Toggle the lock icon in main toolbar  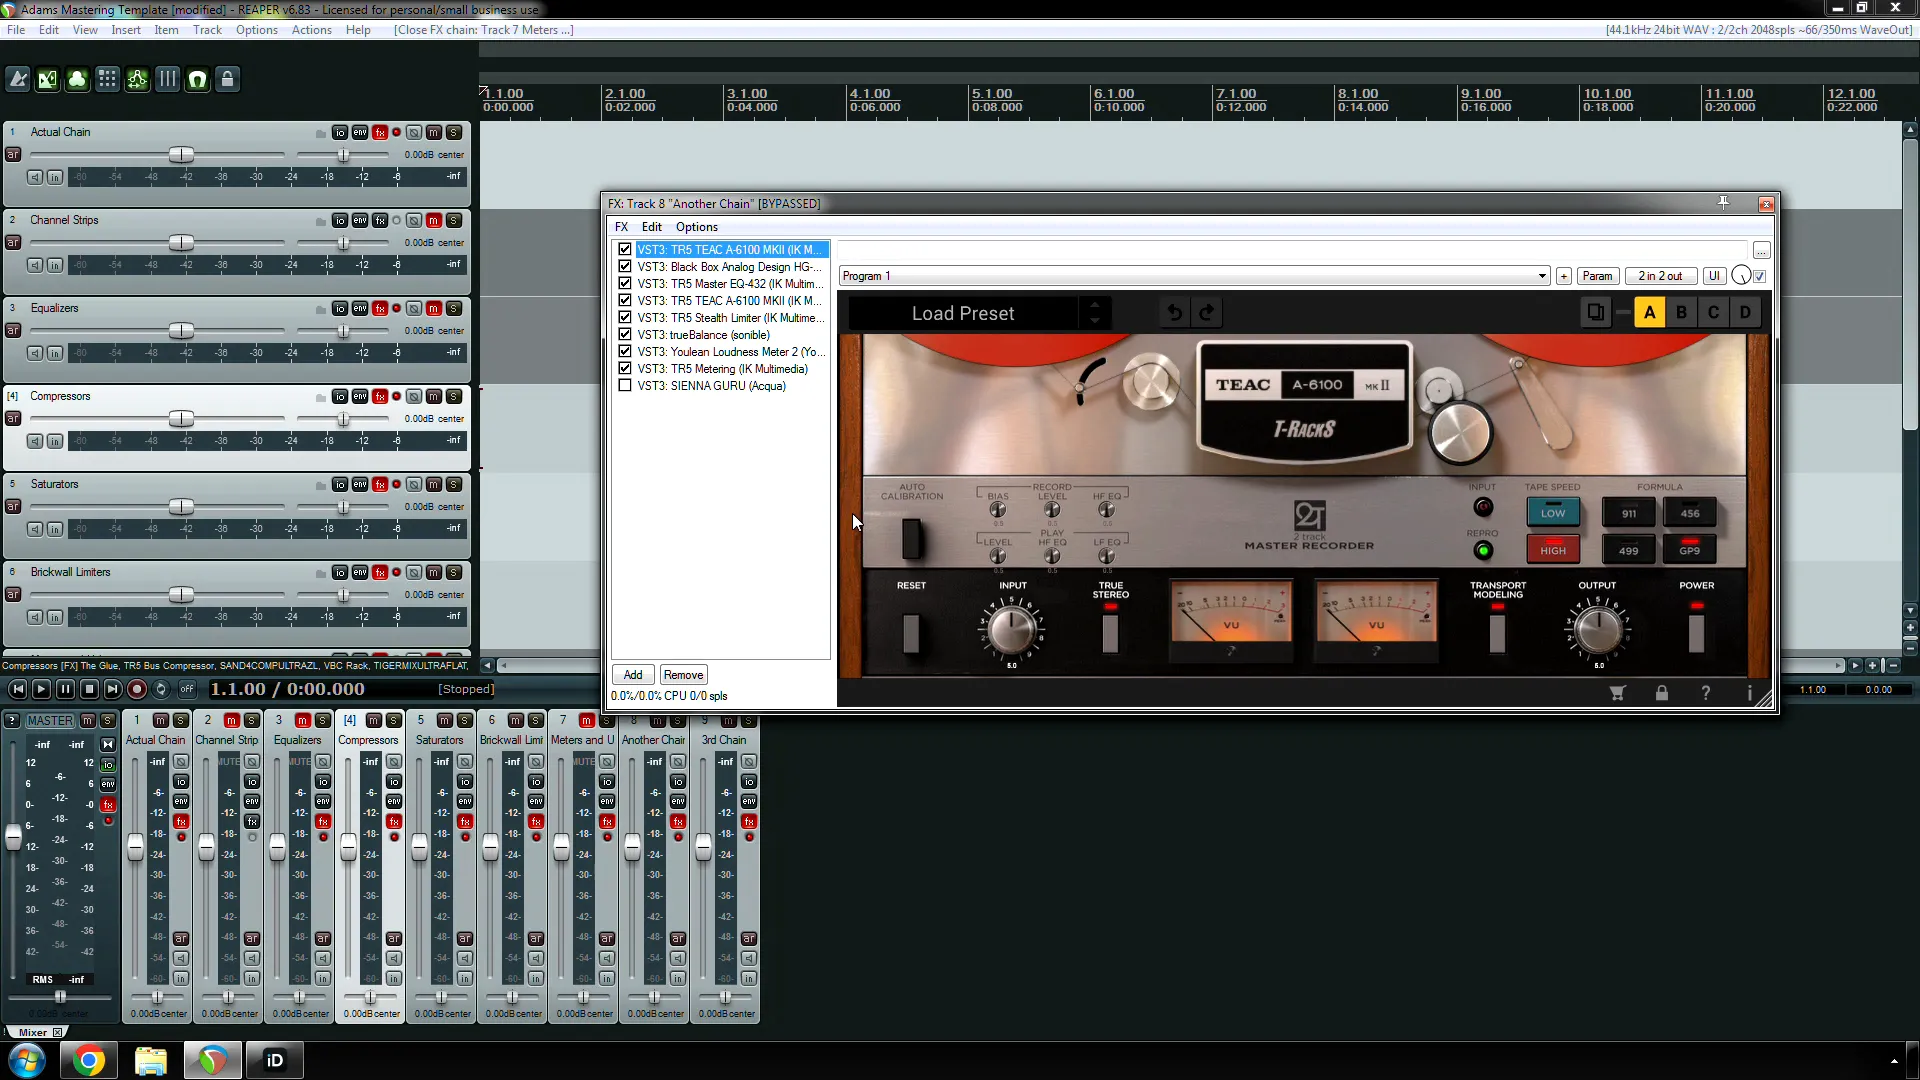point(228,80)
